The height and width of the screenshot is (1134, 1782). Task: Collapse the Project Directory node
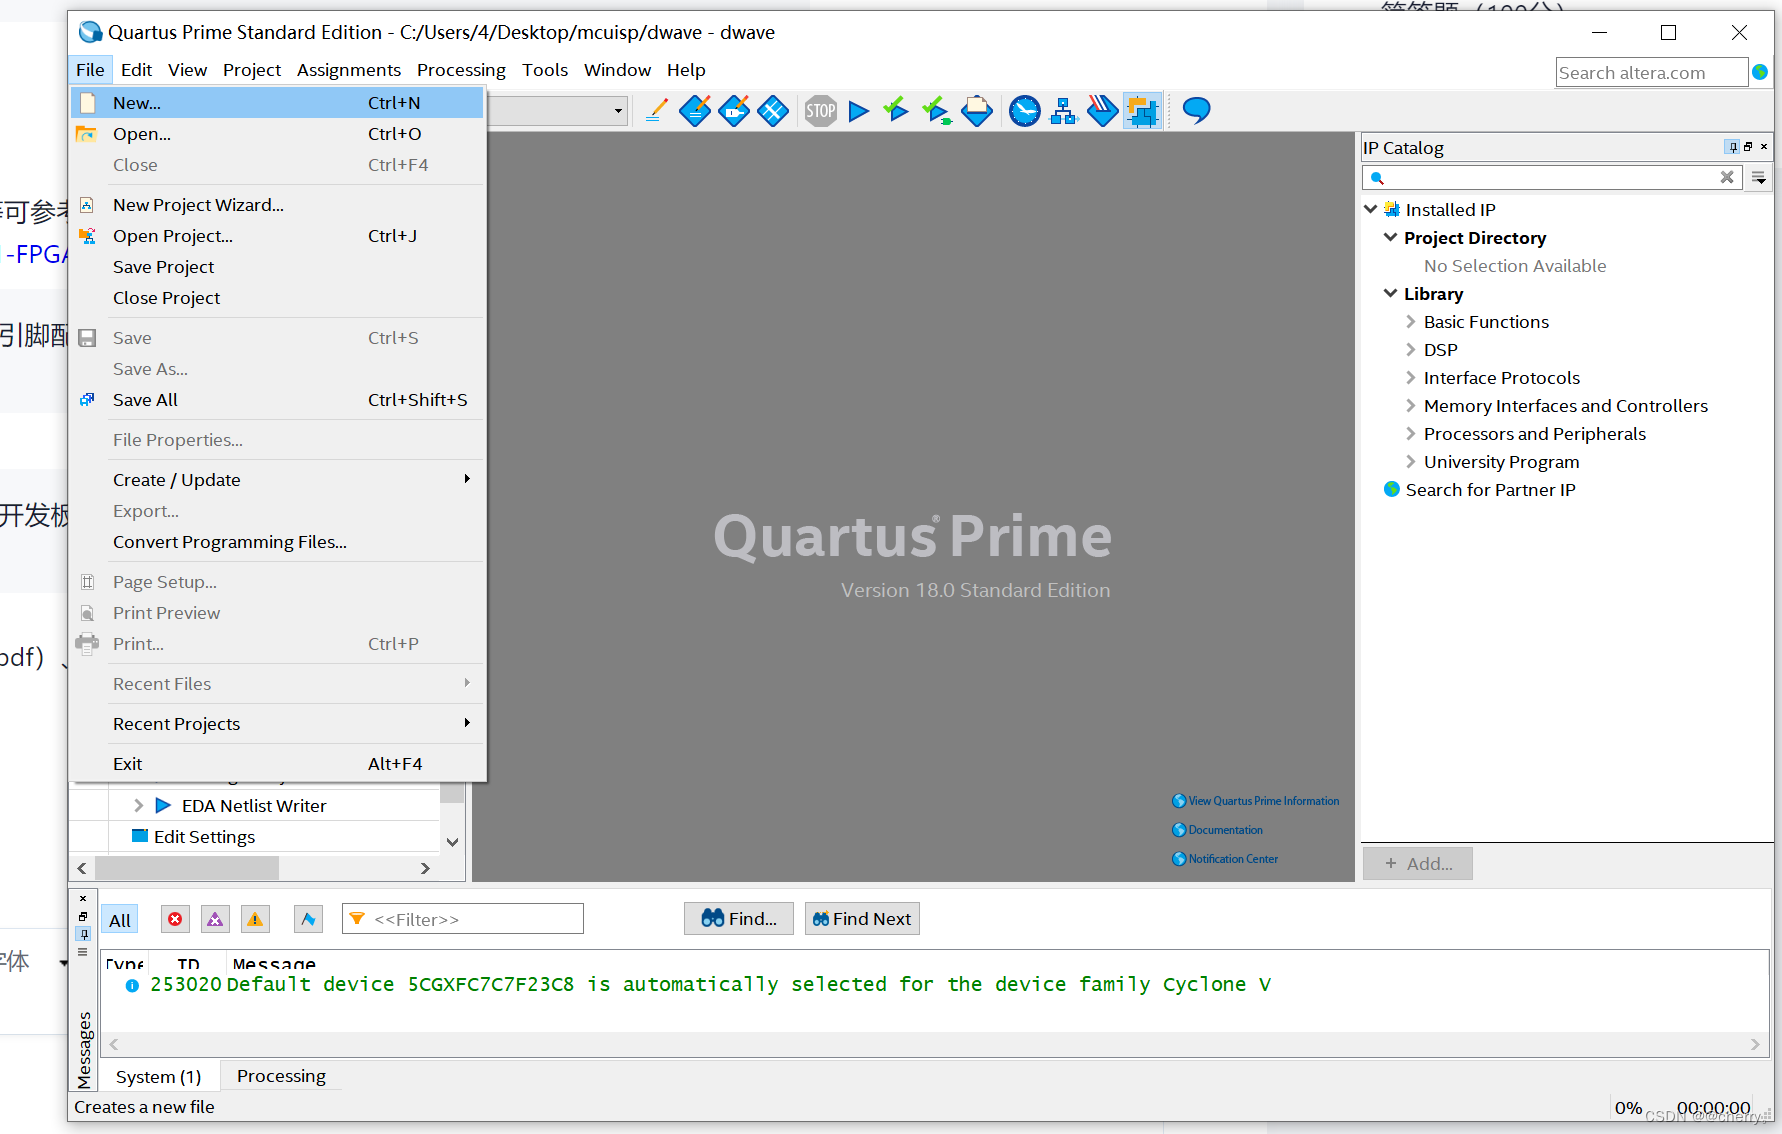(1390, 237)
